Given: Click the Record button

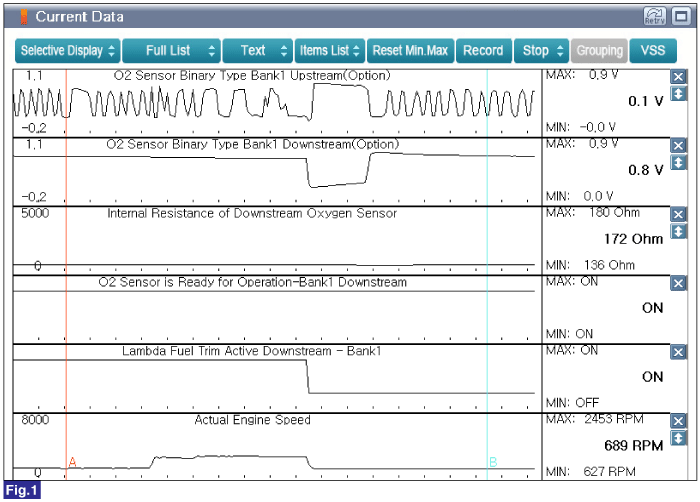Looking at the screenshot, I should click(x=483, y=50).
